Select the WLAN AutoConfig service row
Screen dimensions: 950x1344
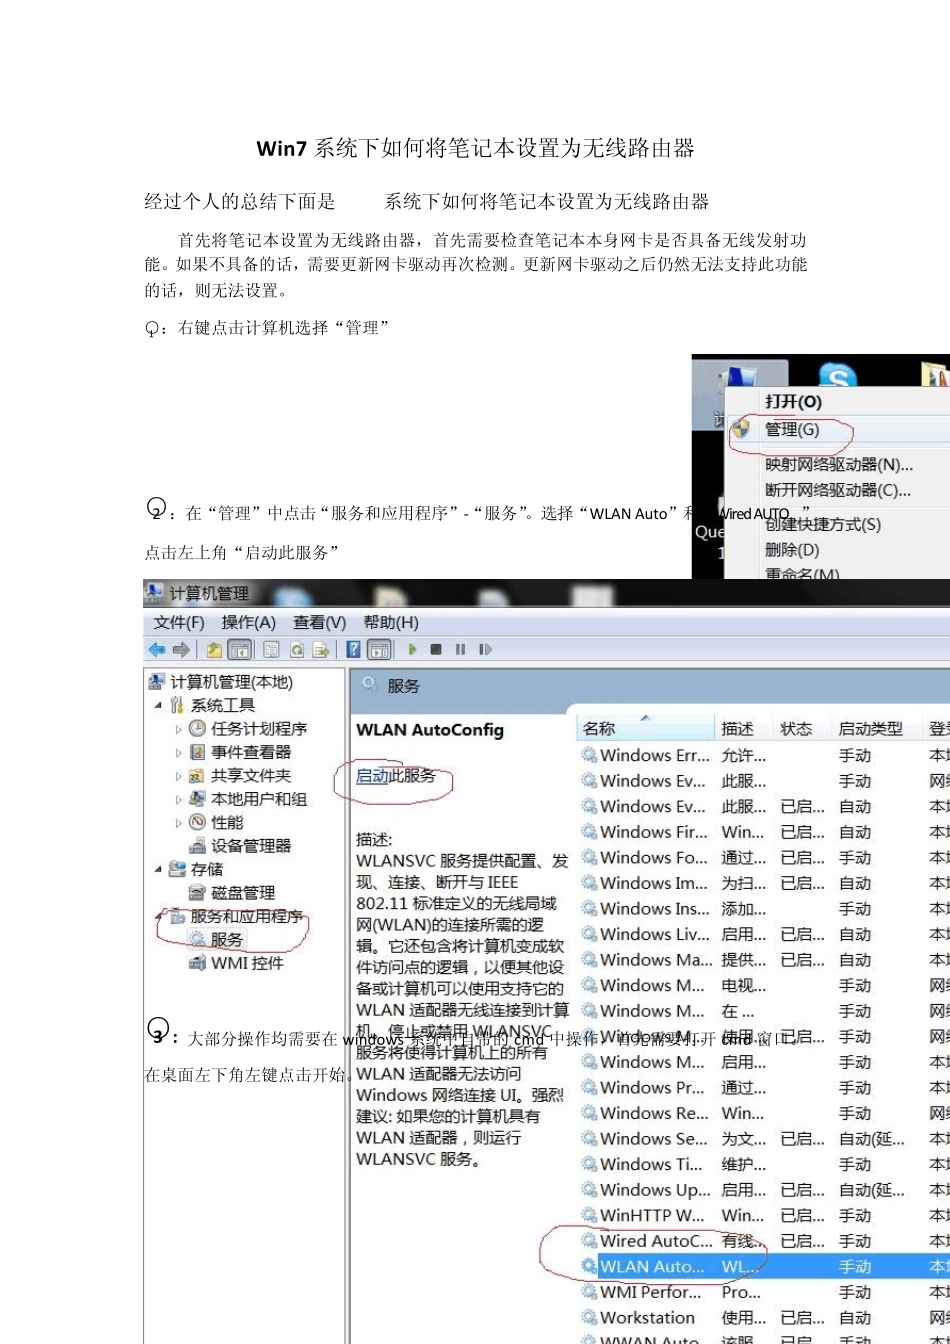[651, 1266]
